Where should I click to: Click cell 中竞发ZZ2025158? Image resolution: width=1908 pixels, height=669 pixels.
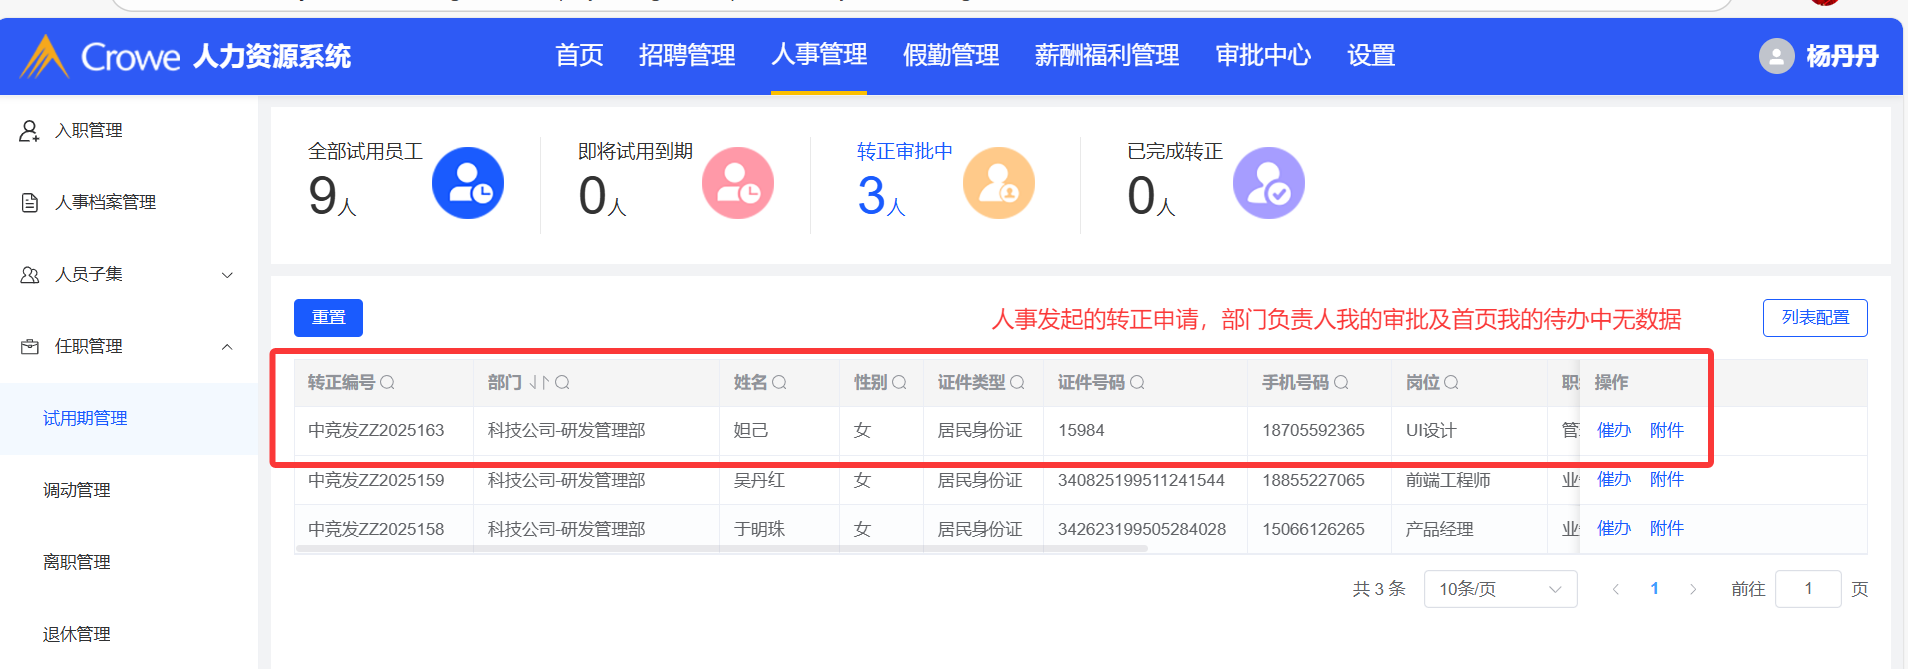[x=376, y=529]
